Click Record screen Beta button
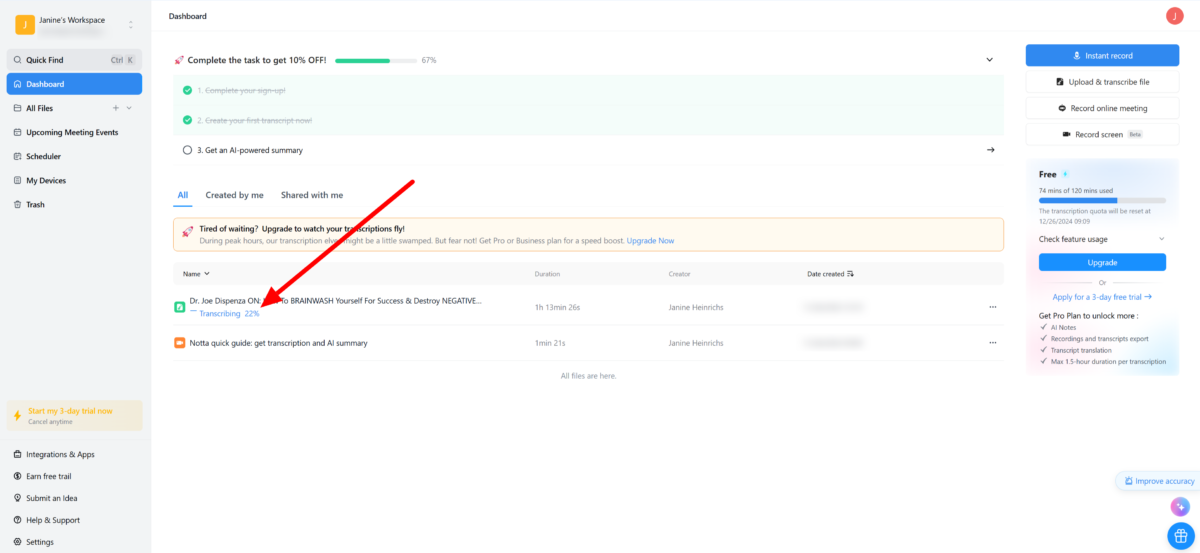The height and width of the screenshot is (553, 1200). (1102, 134)
